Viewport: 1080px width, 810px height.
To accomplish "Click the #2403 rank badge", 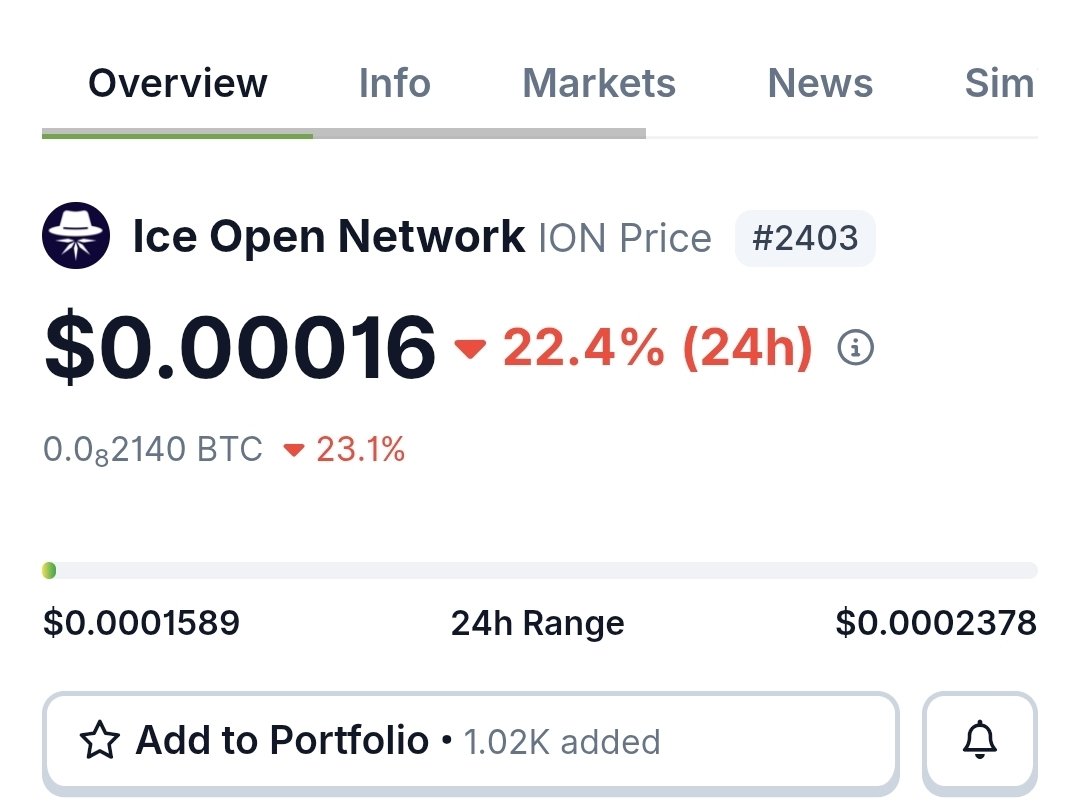I will click(x=805, y=238).
